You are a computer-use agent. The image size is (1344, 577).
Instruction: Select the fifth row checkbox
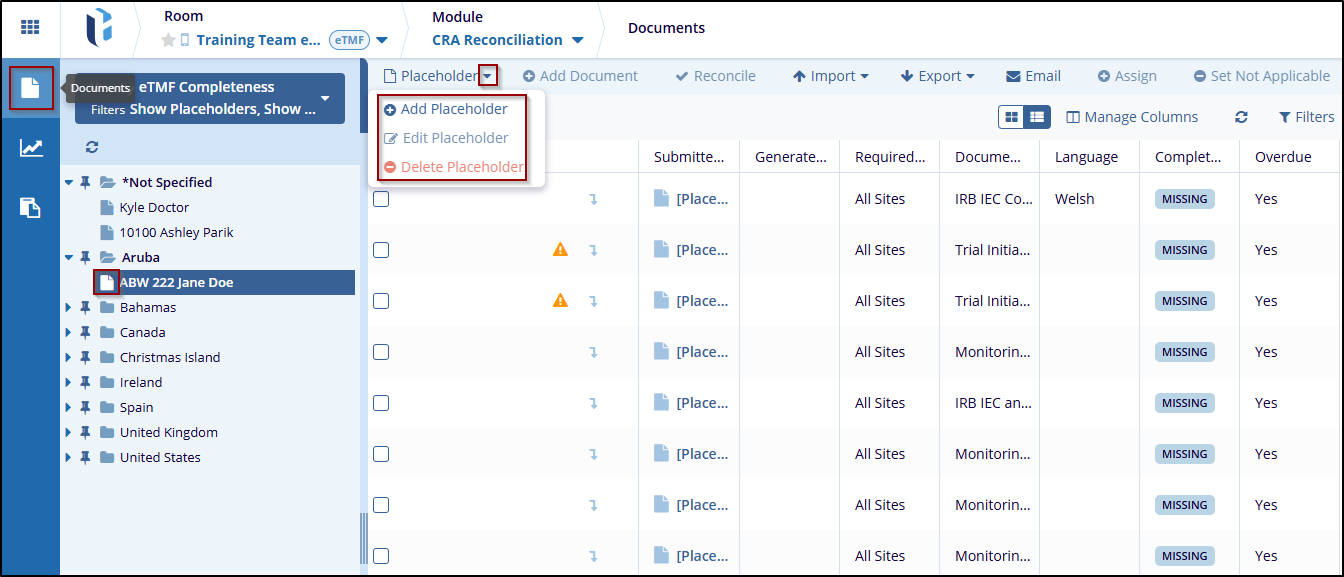click(x=381, y=403)
